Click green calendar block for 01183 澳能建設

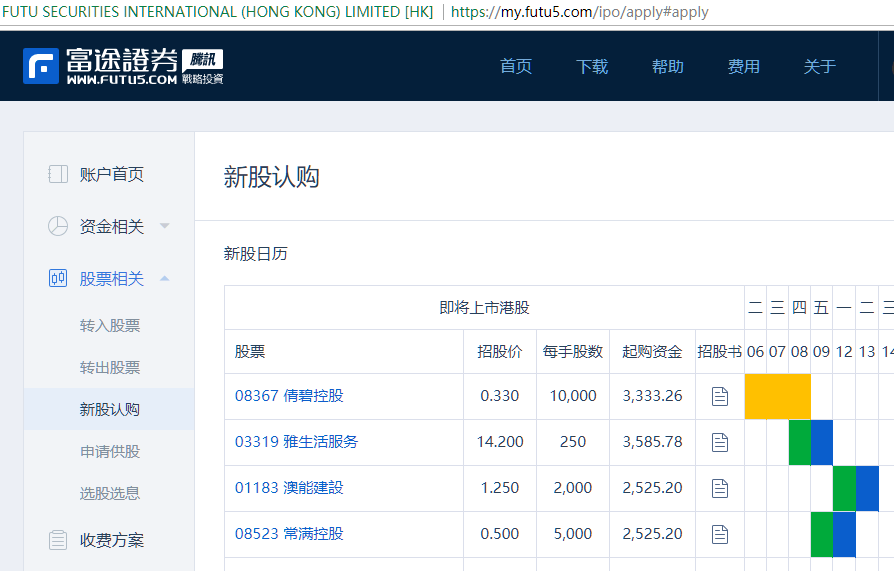pos(844,488)
